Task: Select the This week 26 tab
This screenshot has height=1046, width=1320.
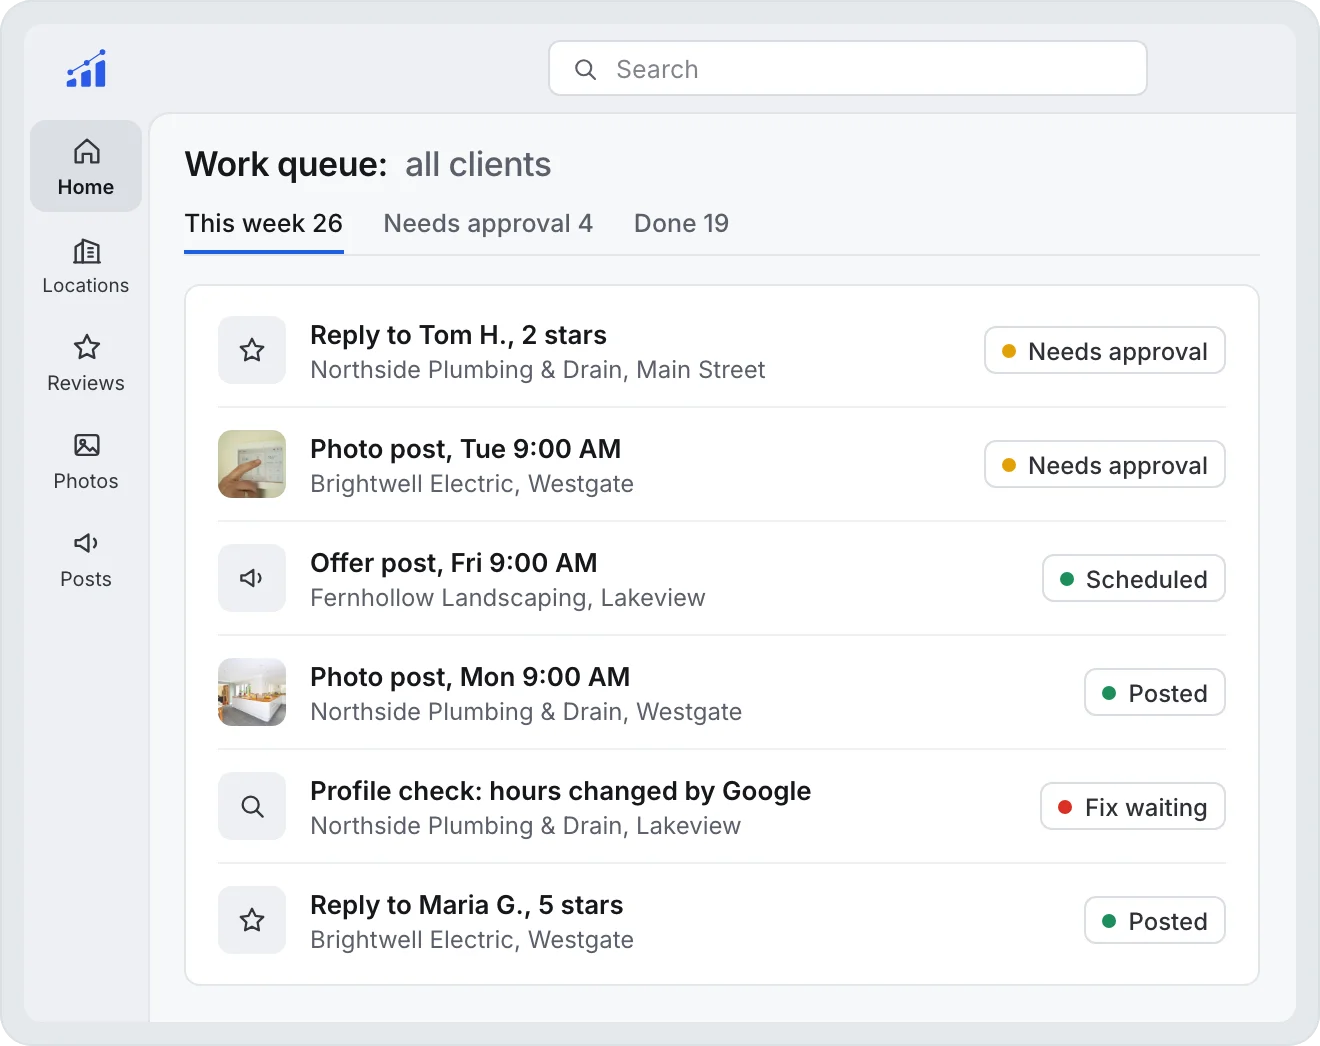Action: click(264, 224)
